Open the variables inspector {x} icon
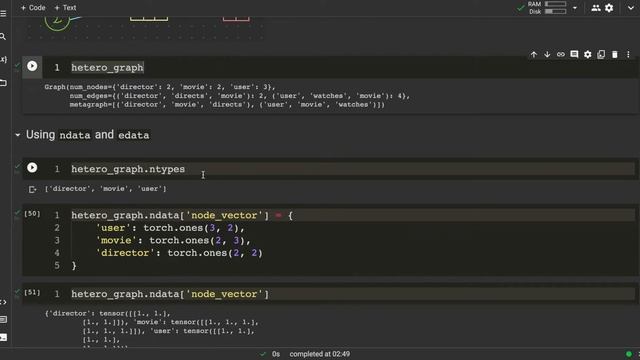Image resolution: width=640 pixels, height=360 pixels. click(3, 60)
